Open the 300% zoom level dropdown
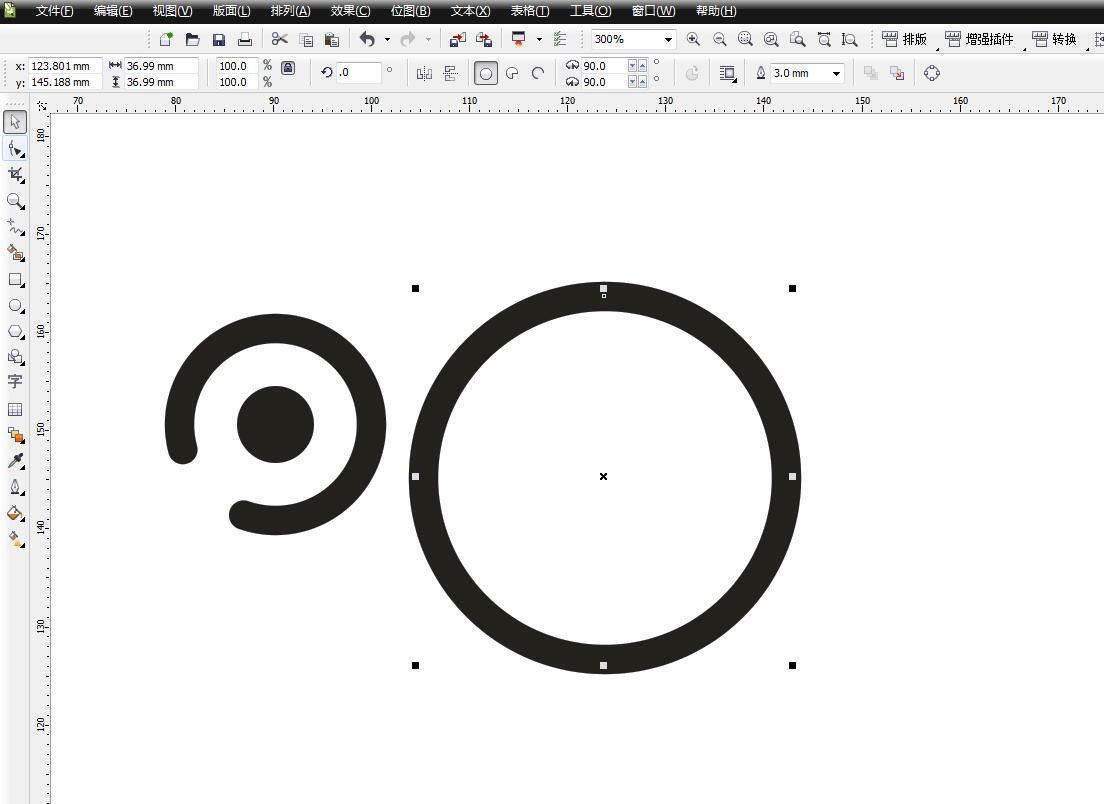This screenshot has height=804, width=1104. pyautogui.click(x=668, y=40)
